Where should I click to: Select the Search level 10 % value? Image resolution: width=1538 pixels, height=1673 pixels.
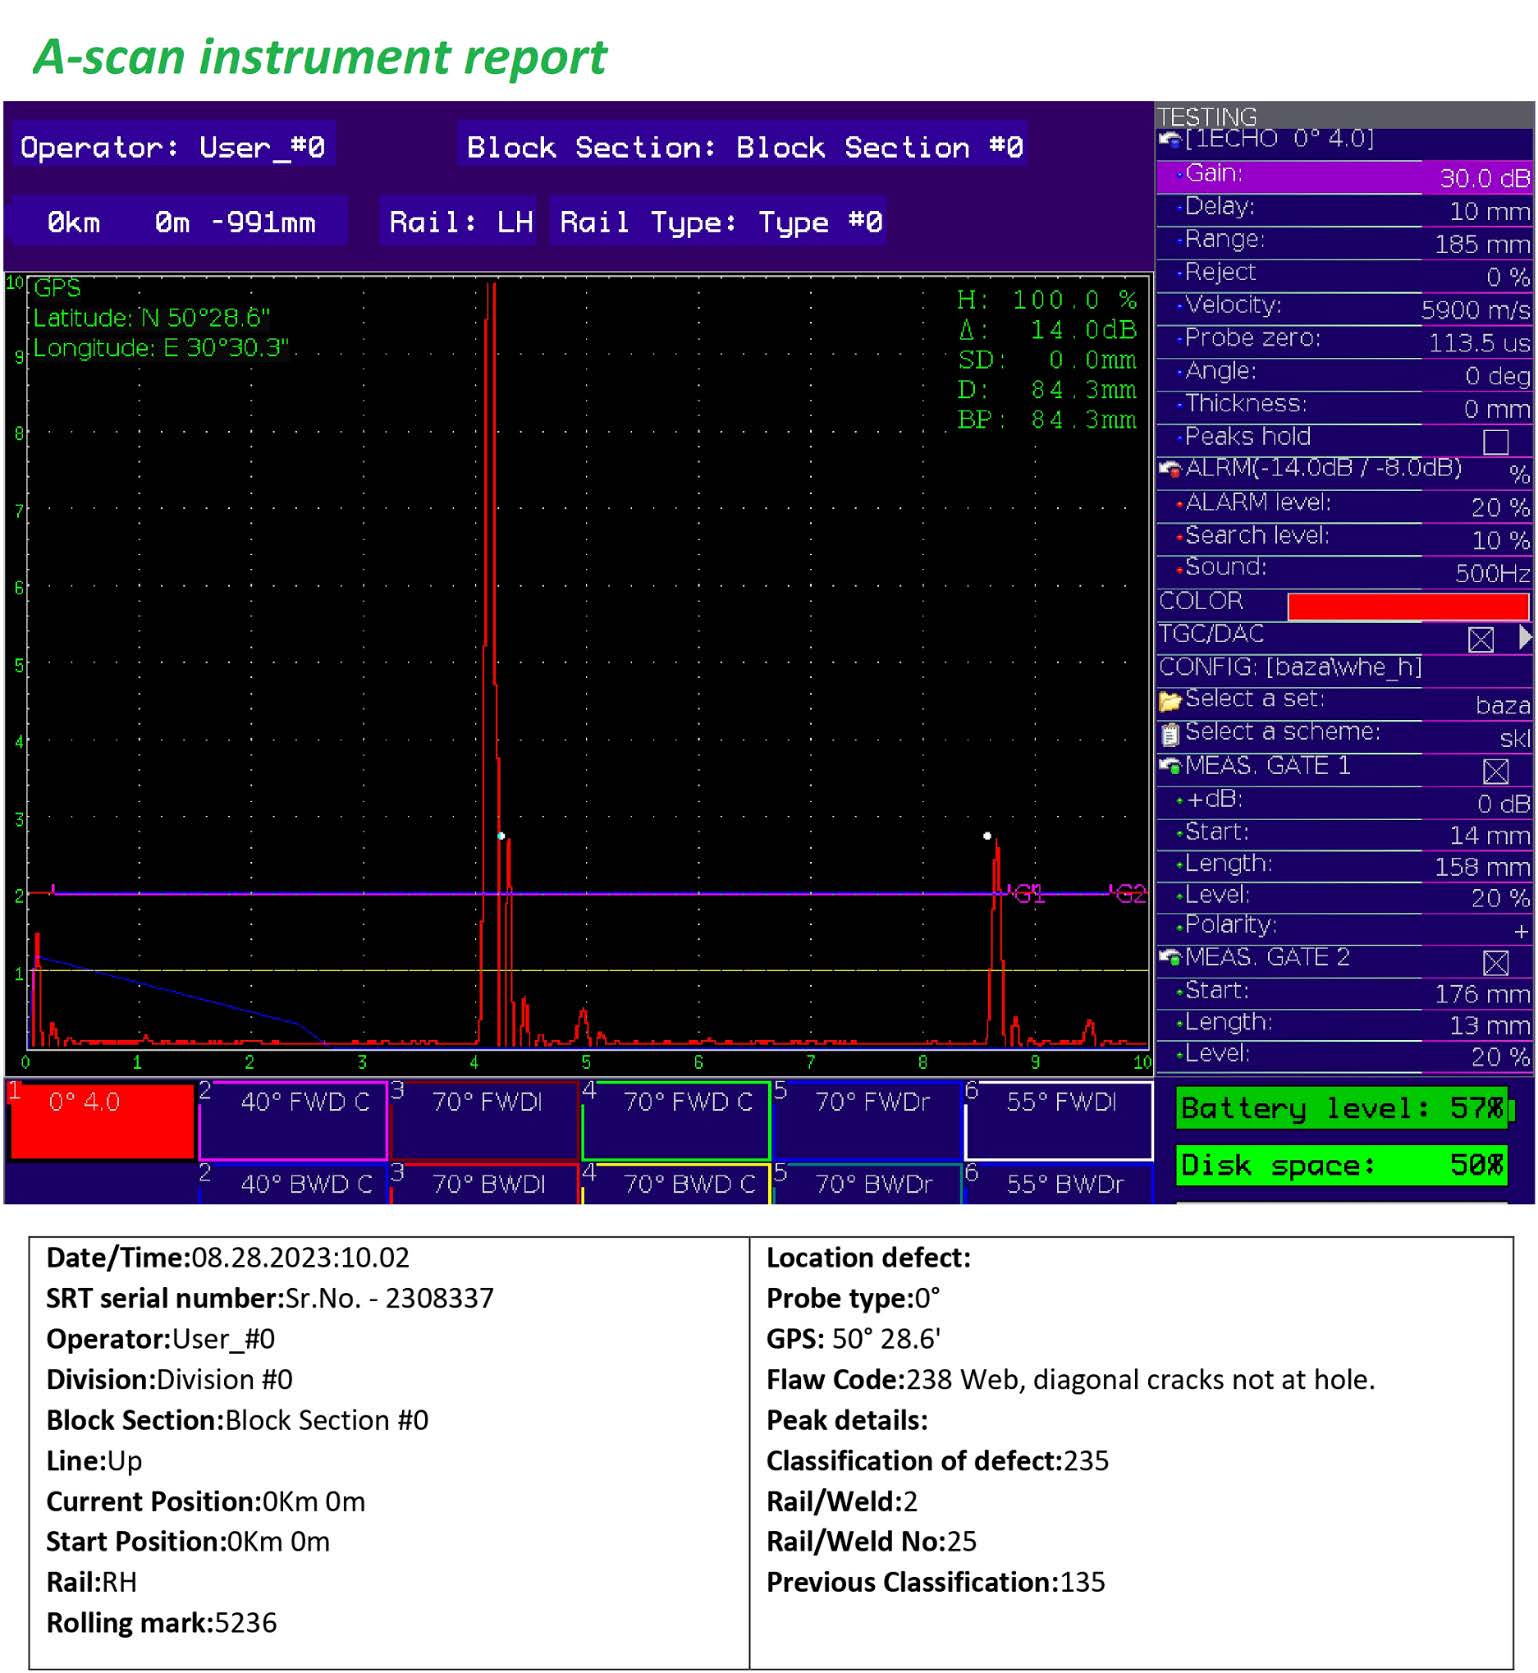tap(1501, 541)
